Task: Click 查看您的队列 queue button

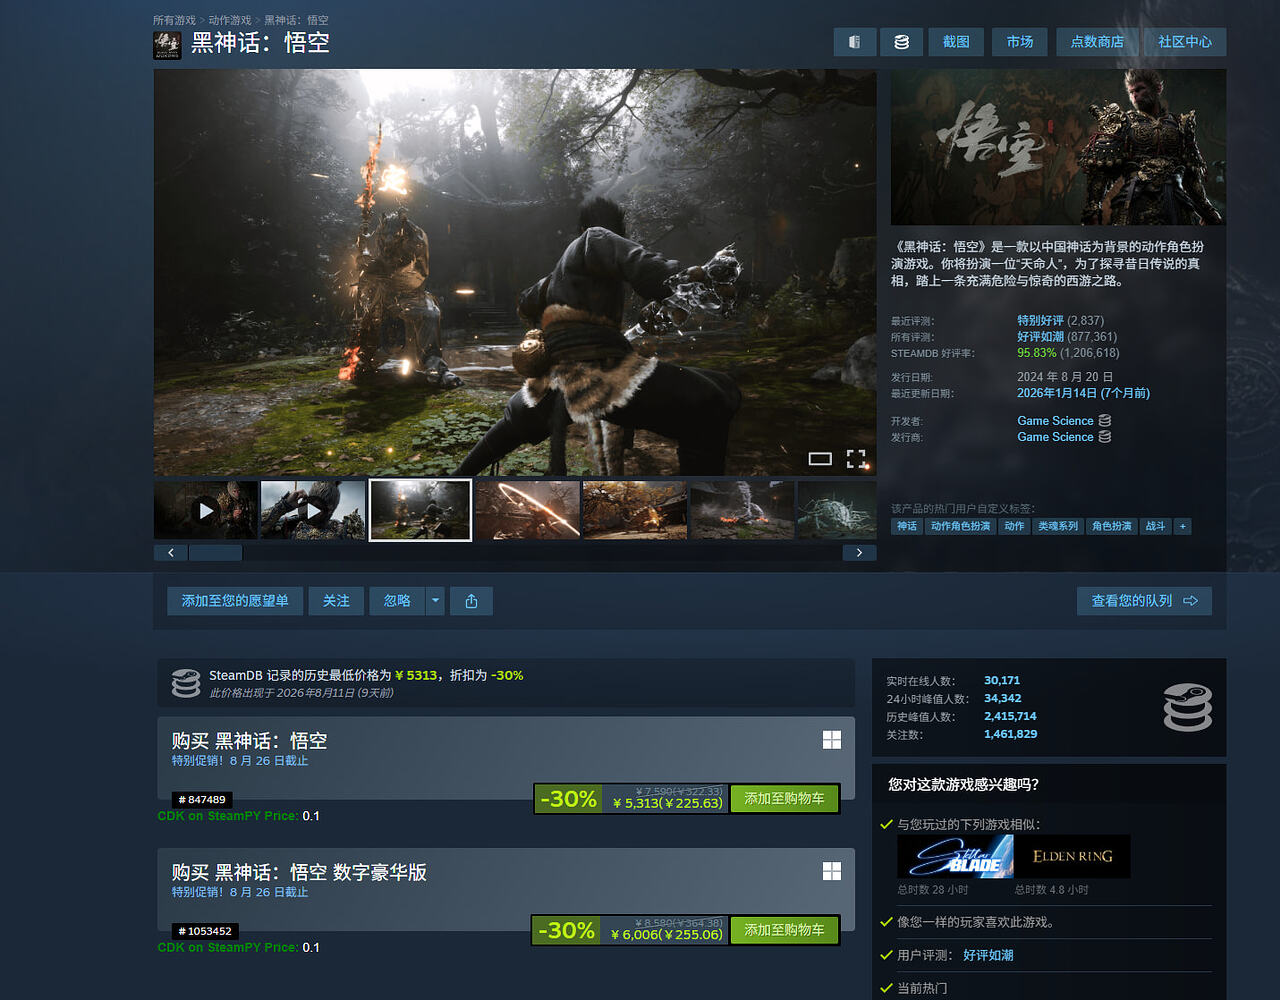Action: pyautogui.click(x=1144, y=601)
